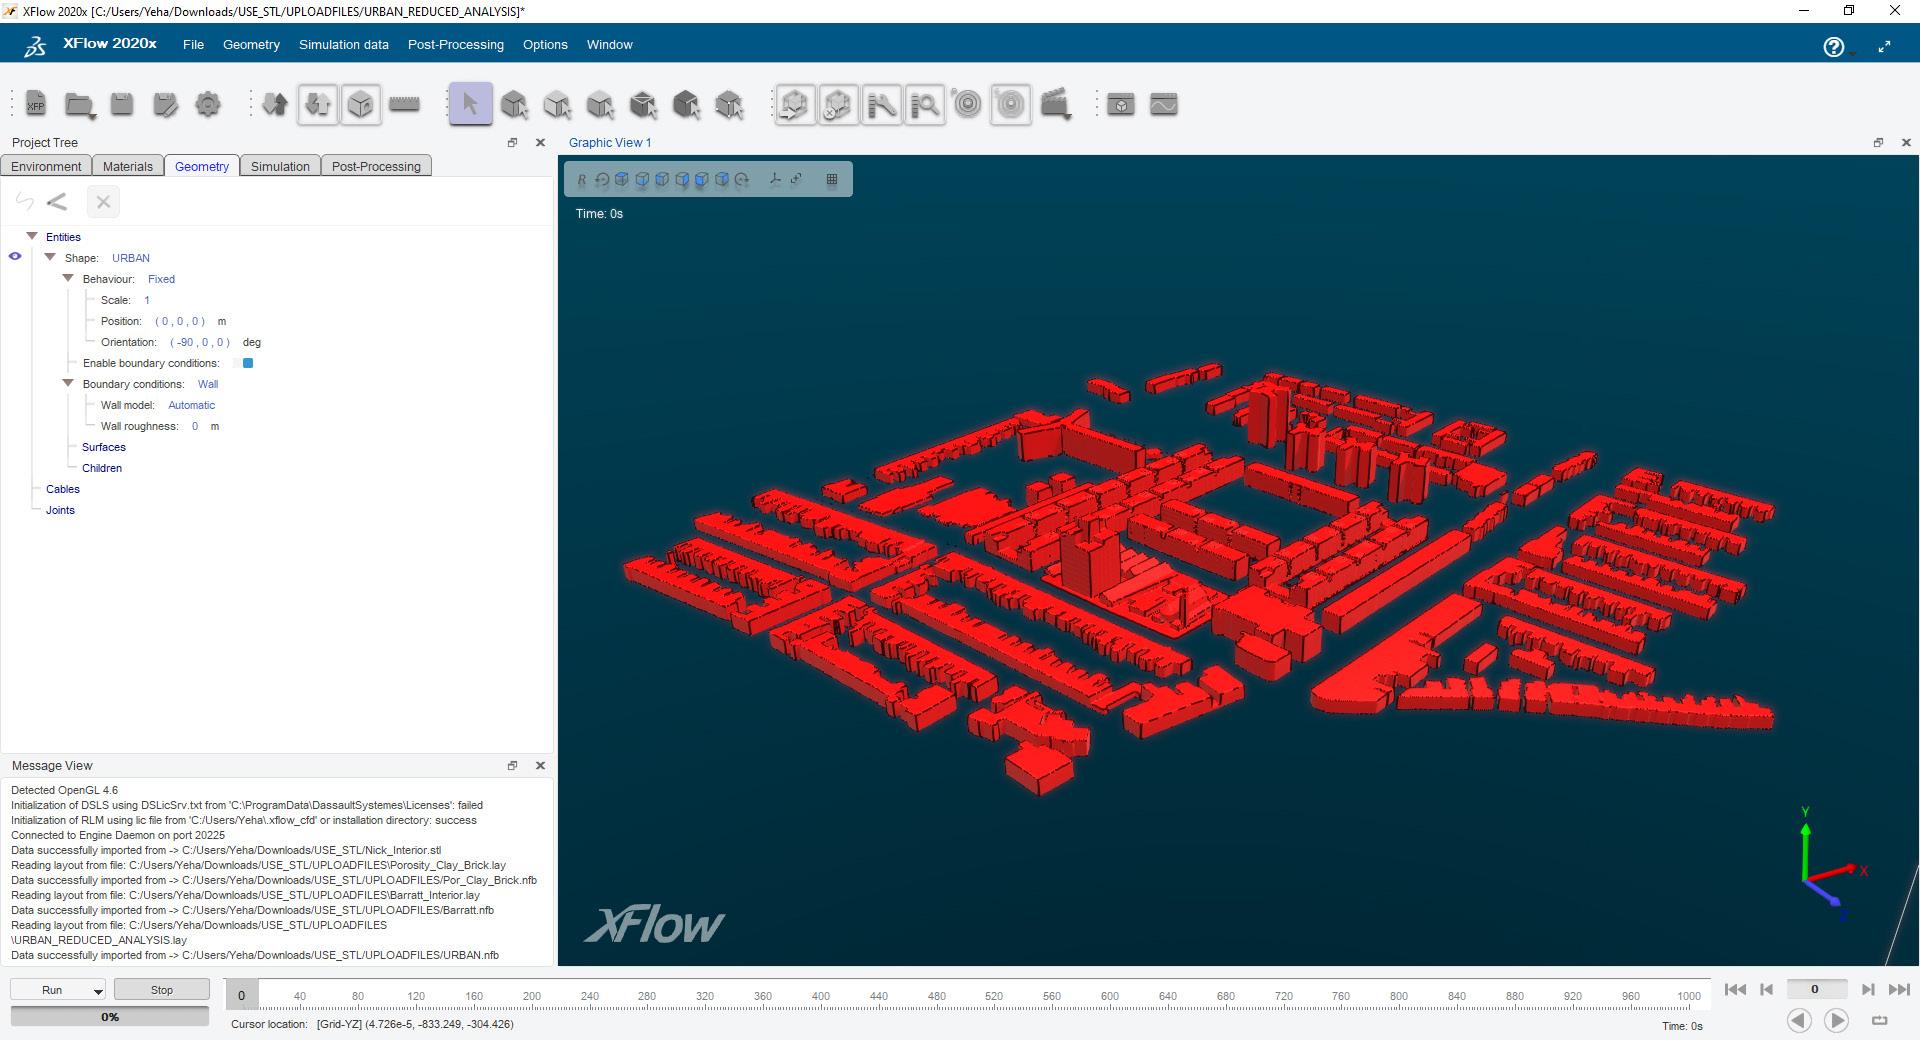This screenshot has width=1920, height=1040.
Task: Click the help question mark icon
Action: pos(1833,47)
